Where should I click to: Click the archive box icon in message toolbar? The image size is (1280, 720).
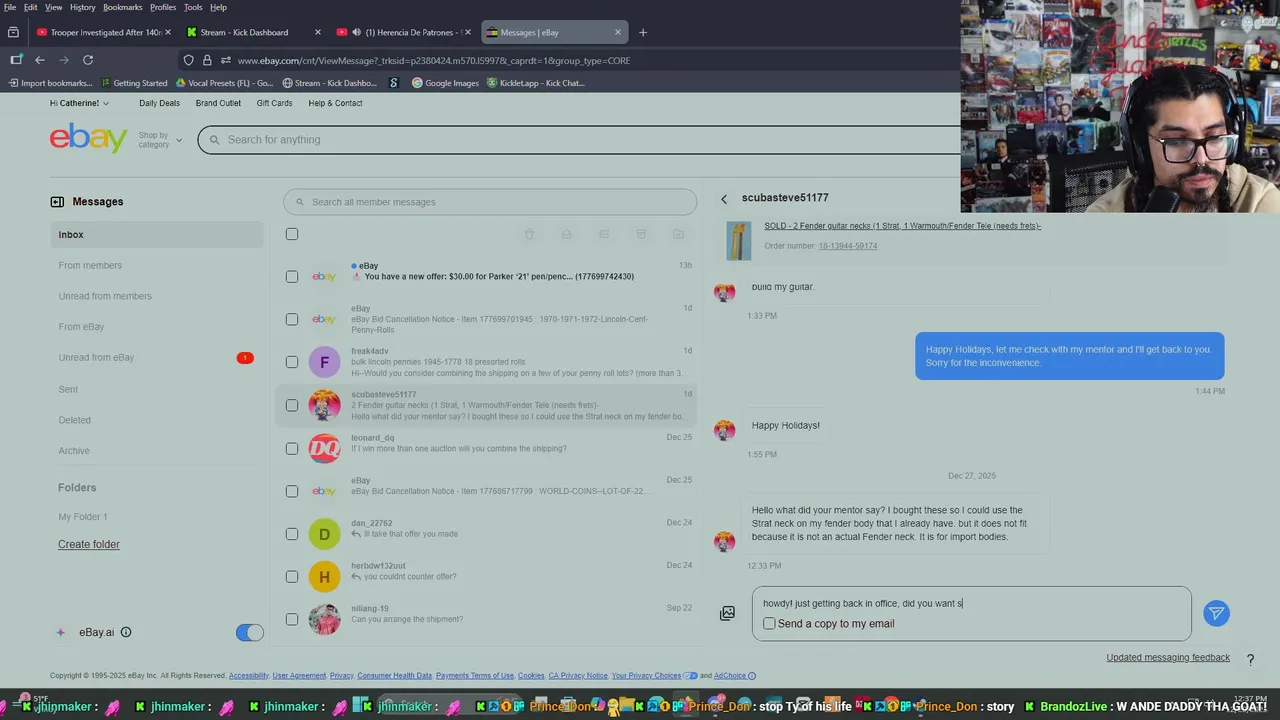[x=641, y=234]
